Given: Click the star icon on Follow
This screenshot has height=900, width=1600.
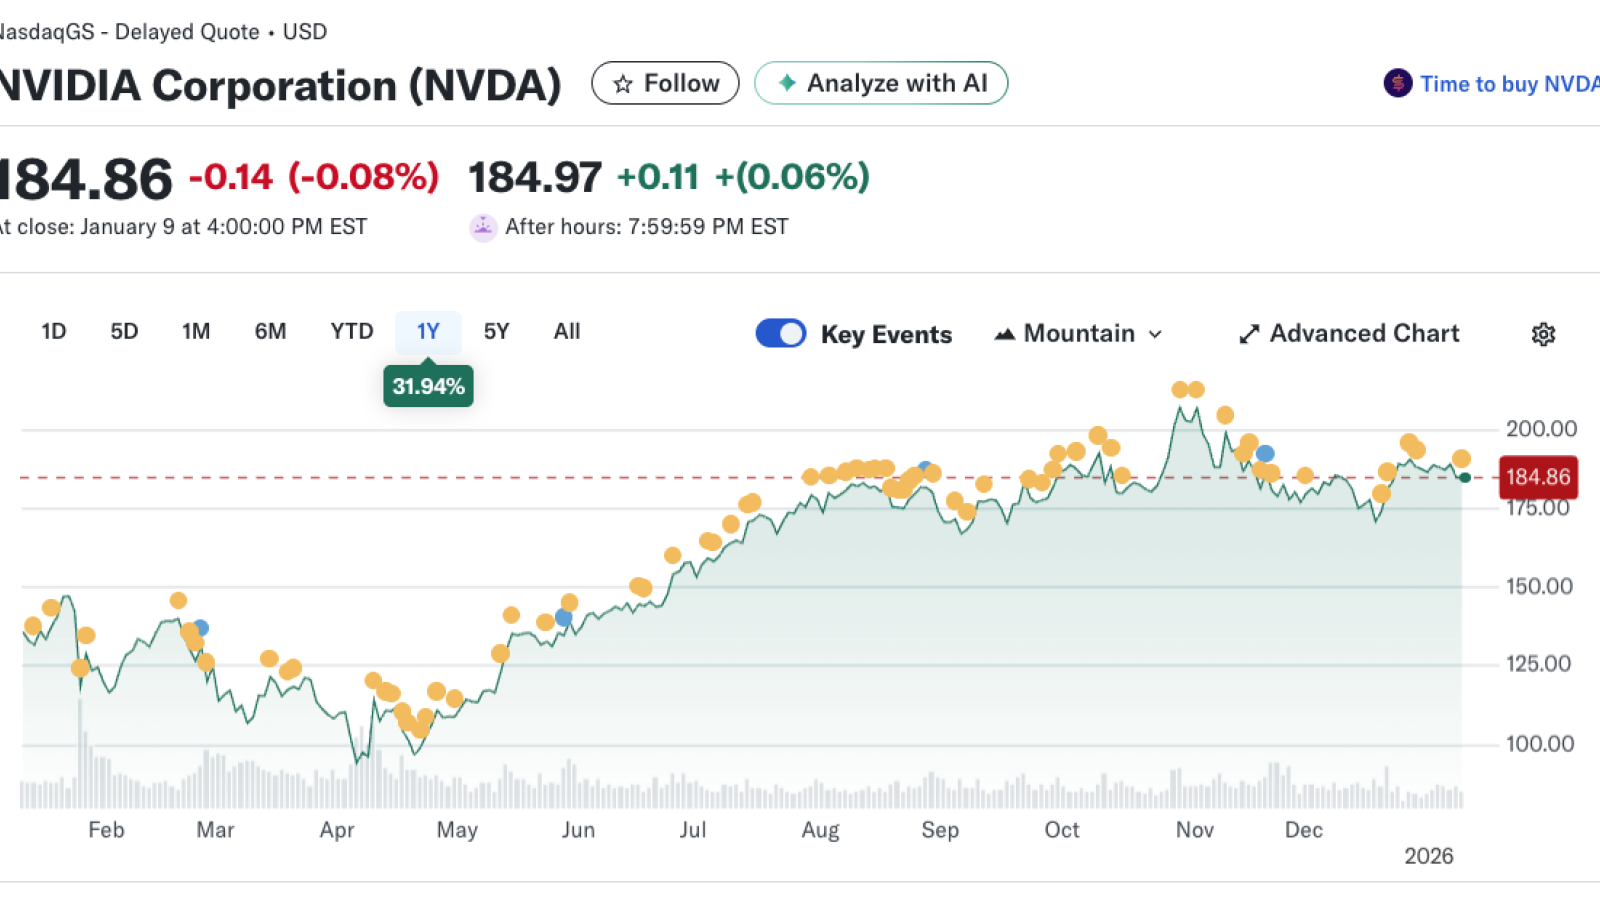Looking at the screenshot, I should [623, 84].
